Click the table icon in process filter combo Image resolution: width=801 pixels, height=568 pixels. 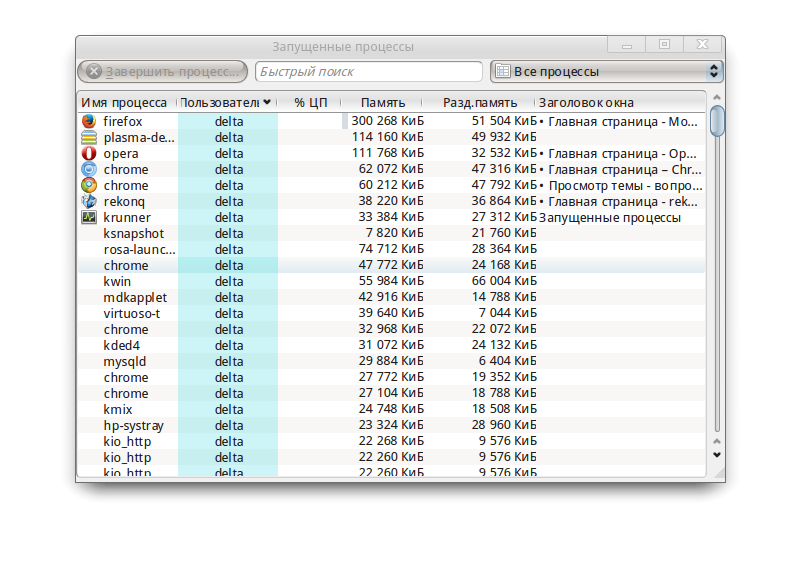point(503,71)
